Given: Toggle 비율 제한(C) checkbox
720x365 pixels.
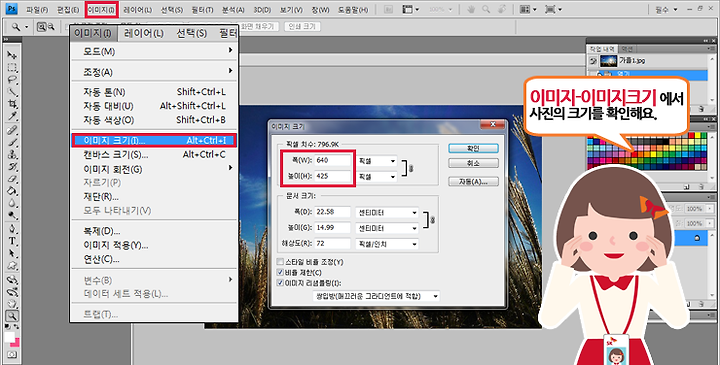Looking at the screenshot, I should pos(280,272).
